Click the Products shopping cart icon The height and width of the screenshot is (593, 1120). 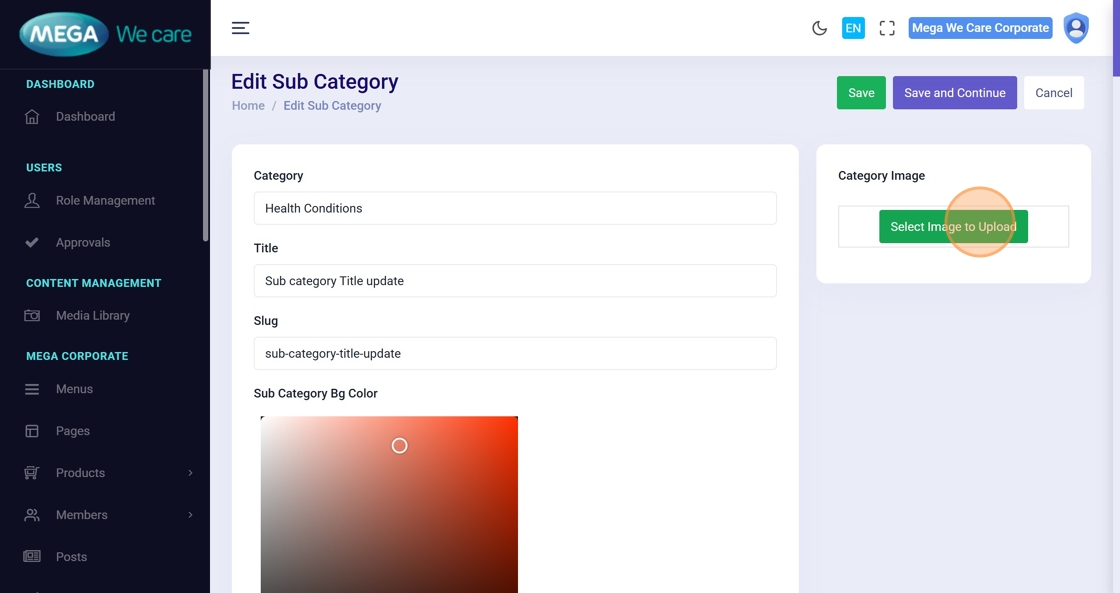click(32, 473)
